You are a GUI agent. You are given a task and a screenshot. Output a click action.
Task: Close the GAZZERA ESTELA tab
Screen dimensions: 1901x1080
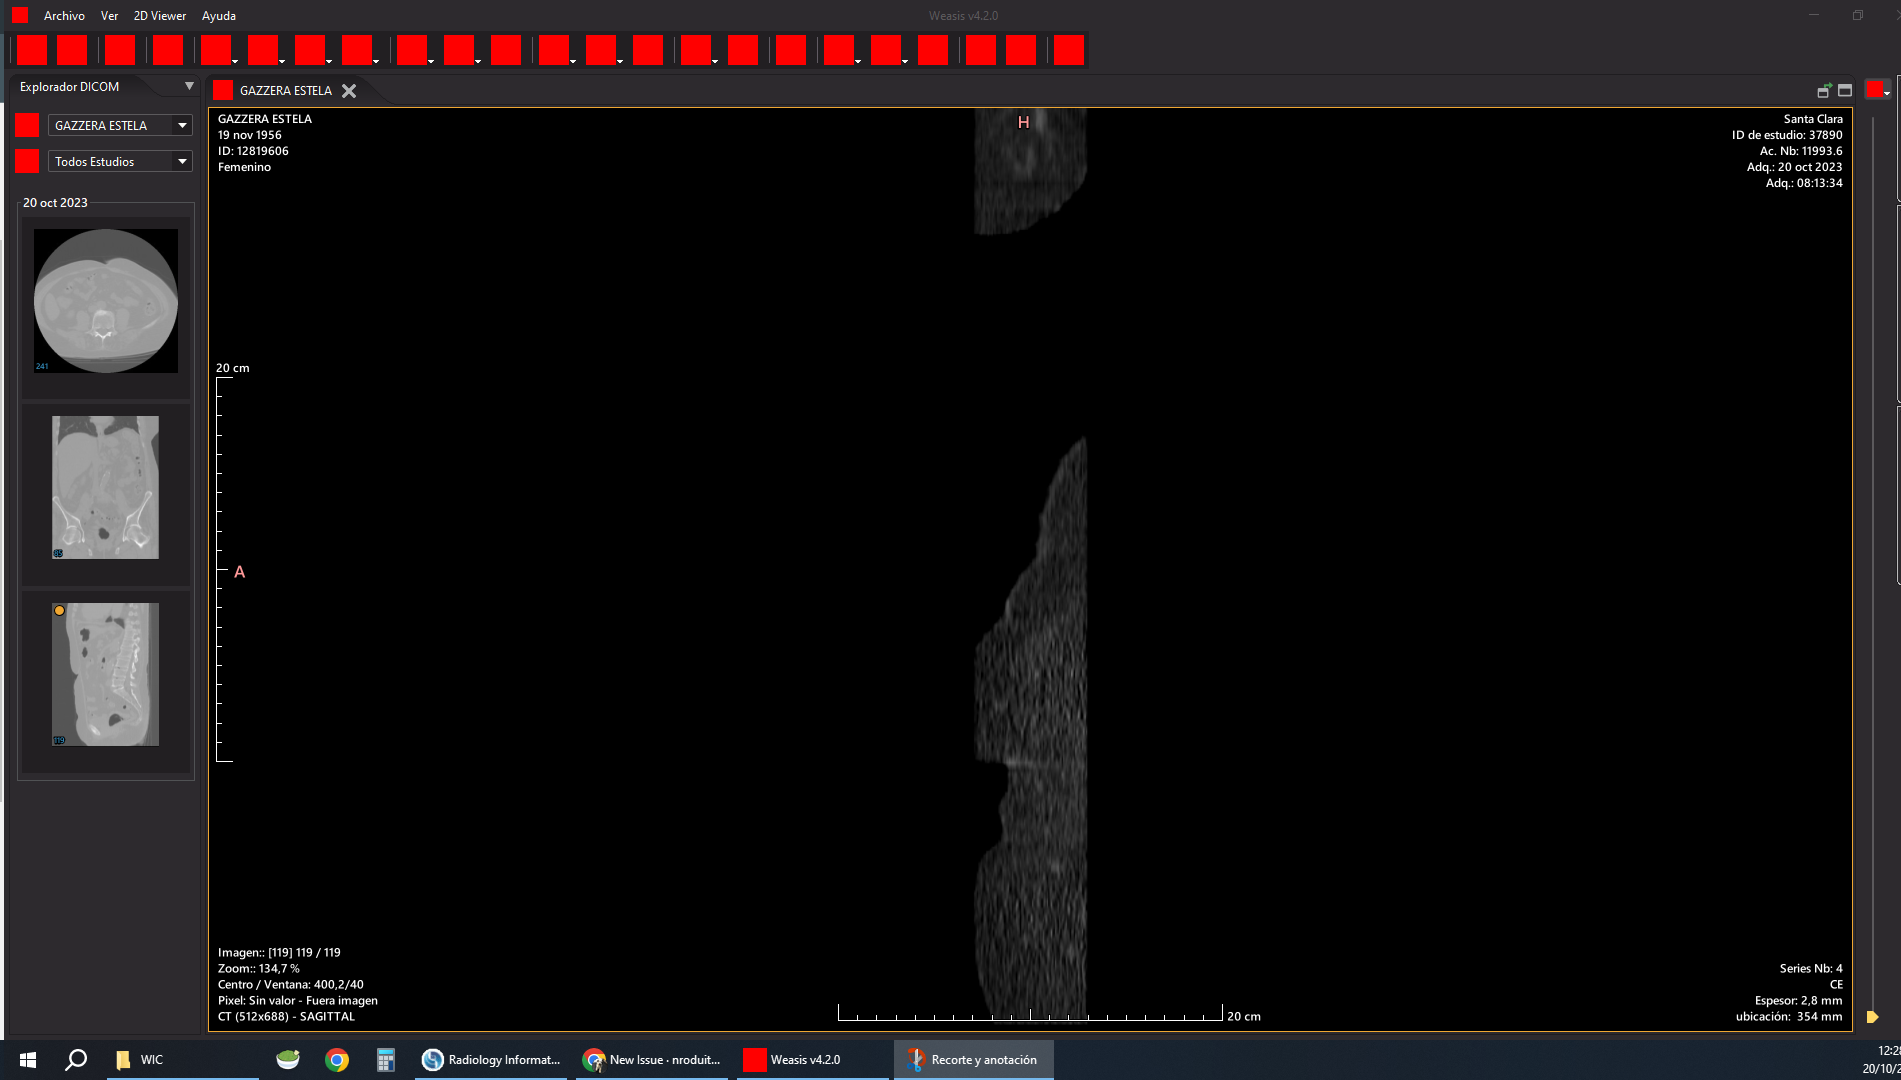pos(348,90)
